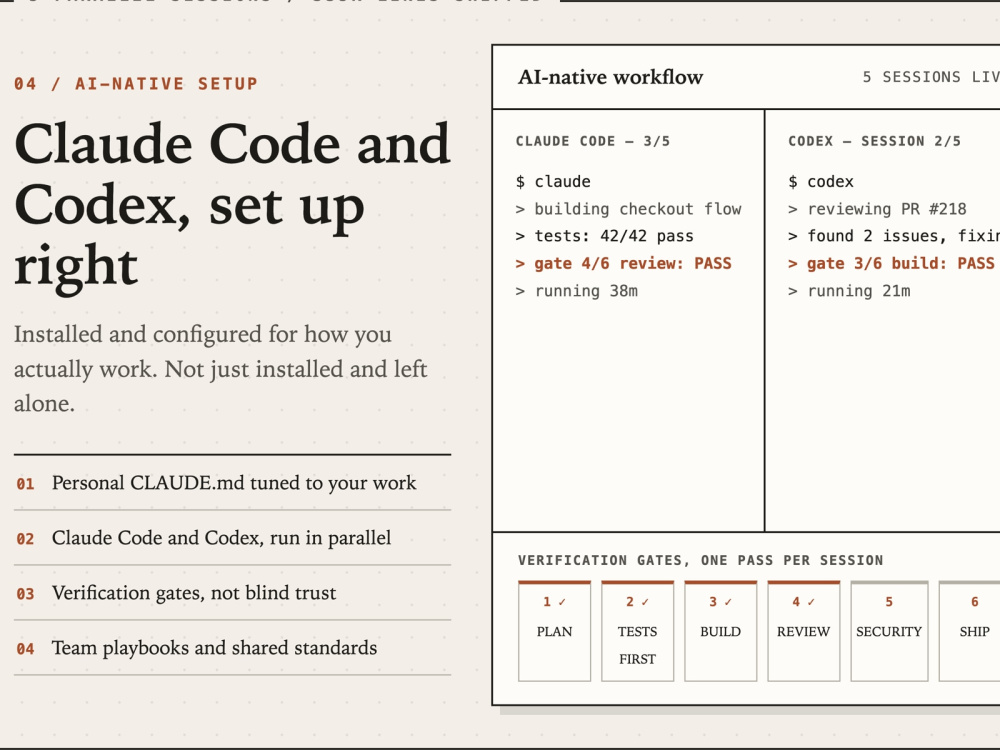Click the 'found 2 issues' terminal line

coord(893,236)
